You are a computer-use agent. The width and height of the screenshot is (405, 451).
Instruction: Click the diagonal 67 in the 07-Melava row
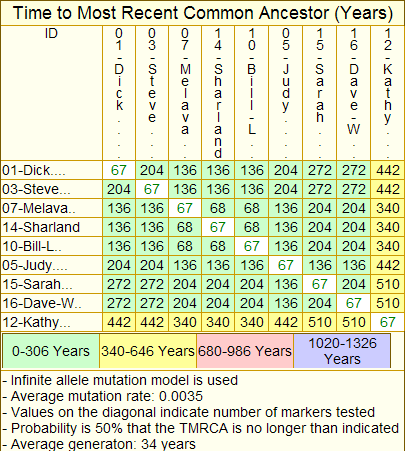pyautogui.click(x=185, y=208)
